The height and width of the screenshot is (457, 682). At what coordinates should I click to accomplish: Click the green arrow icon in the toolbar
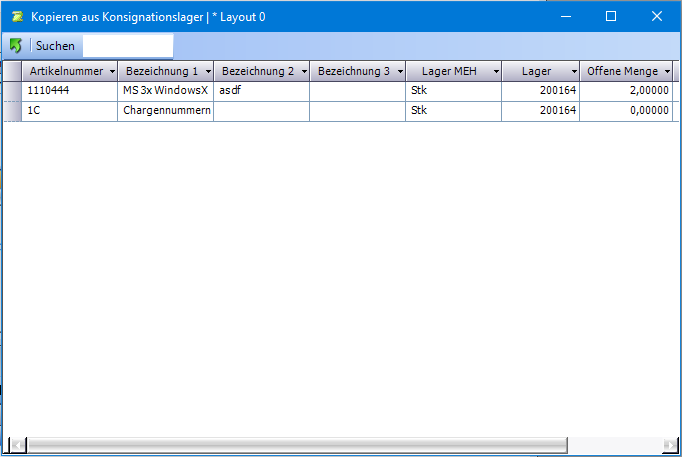[x=15, y=46]
